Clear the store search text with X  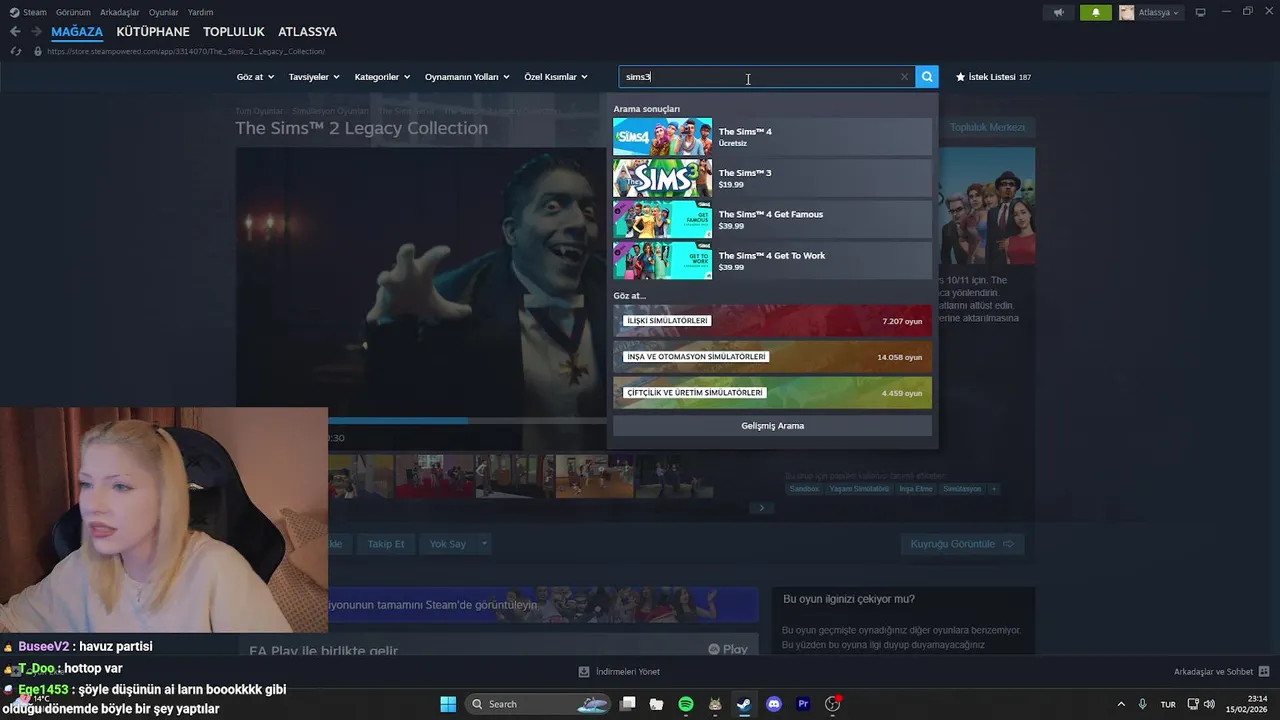tap(904, 77)
